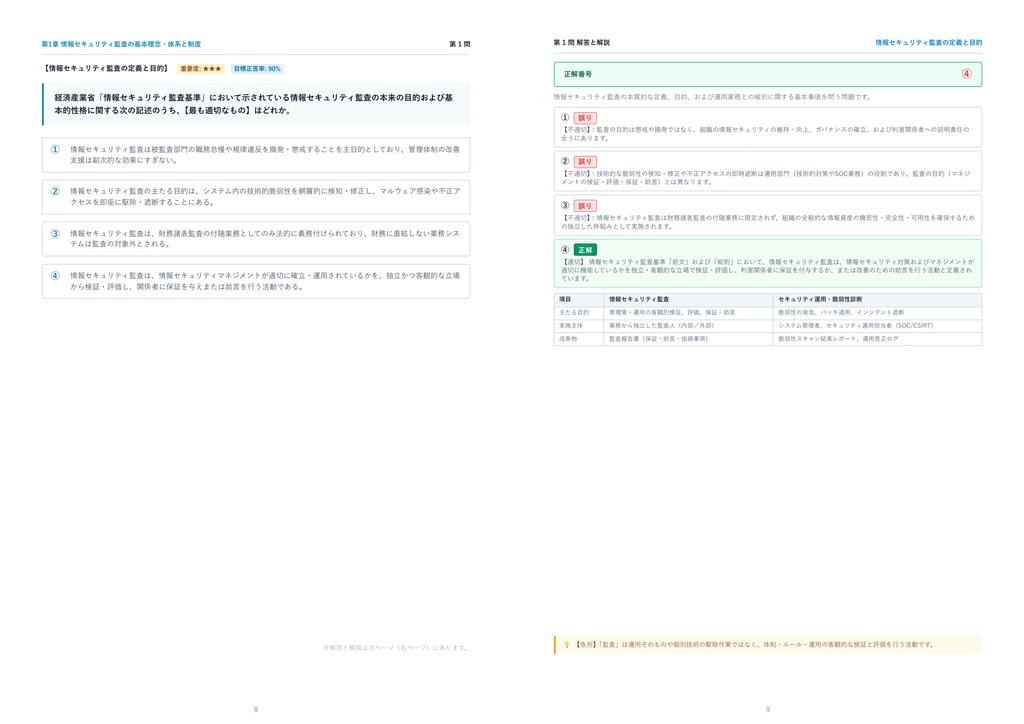Click the green 正解 badge in explanation ④
Viewport: 1024px width, 724px height.
pos(585,250)
